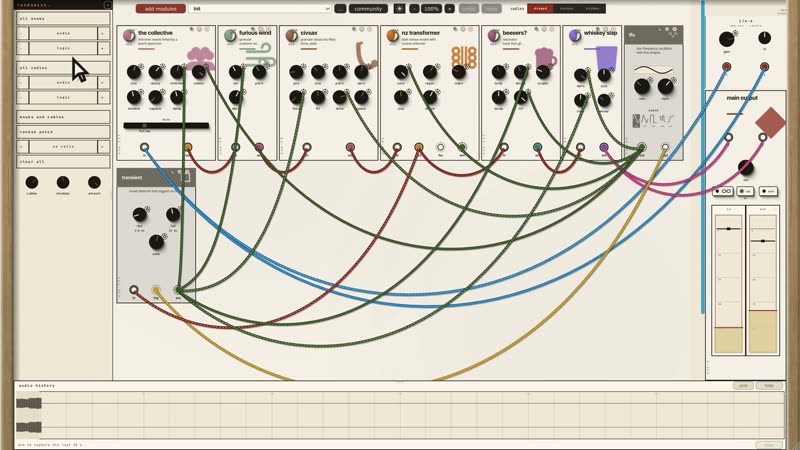Duplicate the collective module
This screenshot has height=450, width=800.
coord(192,30)
